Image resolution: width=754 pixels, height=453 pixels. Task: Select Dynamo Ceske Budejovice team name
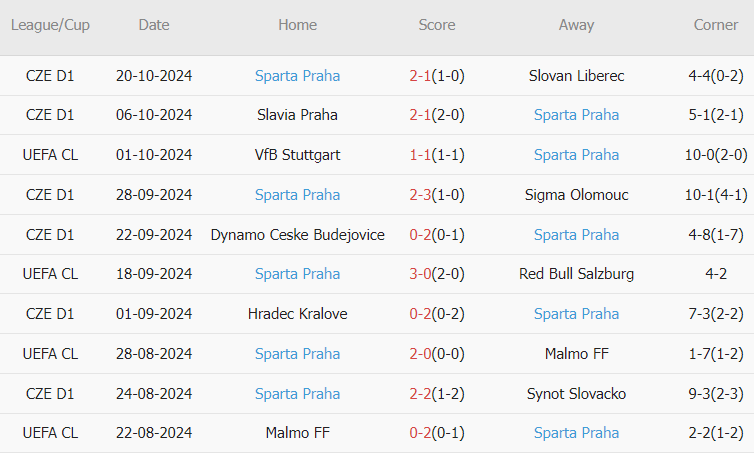click(x=297, y=235)
